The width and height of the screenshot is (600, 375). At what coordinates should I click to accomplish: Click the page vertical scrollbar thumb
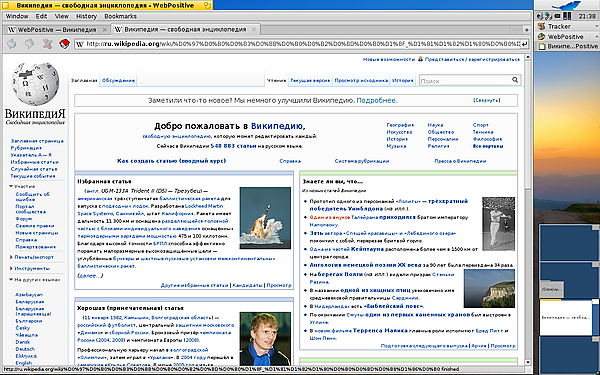pos(528,125)
